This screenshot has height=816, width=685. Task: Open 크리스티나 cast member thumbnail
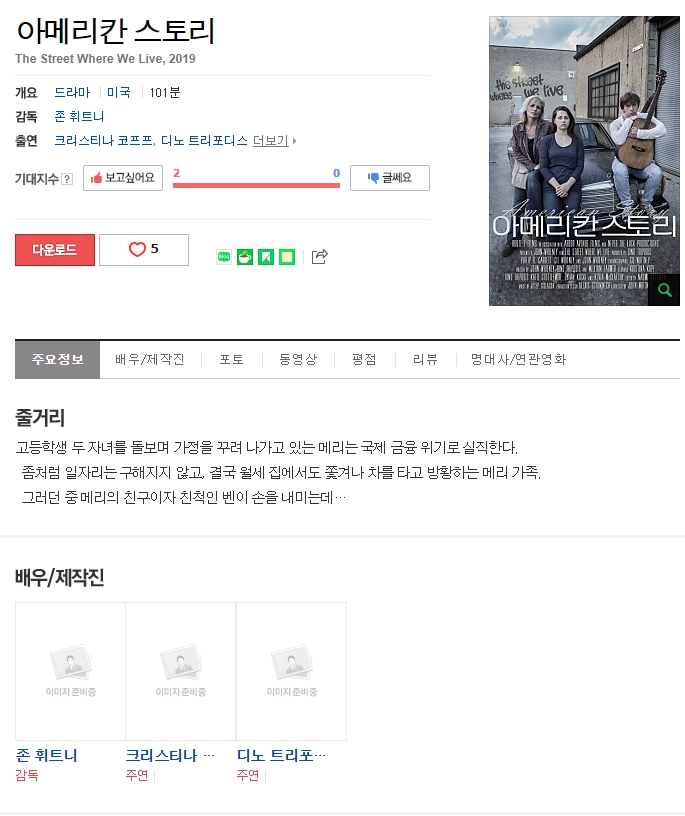point(181,671)
